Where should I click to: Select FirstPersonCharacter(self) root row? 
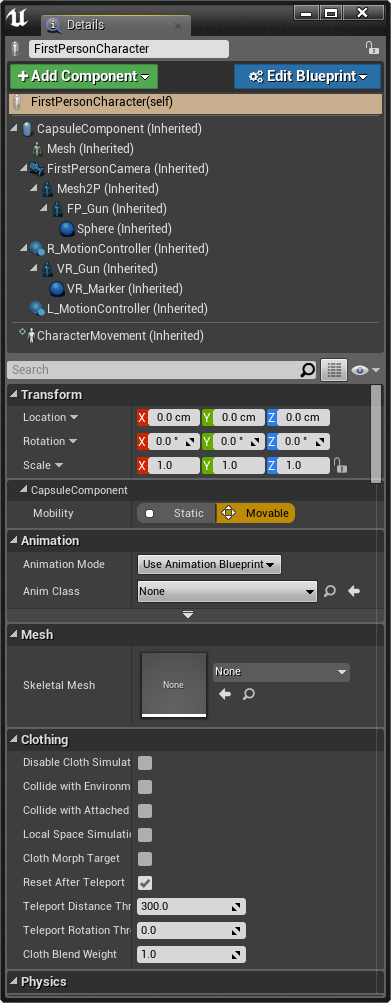click(196, 103)
